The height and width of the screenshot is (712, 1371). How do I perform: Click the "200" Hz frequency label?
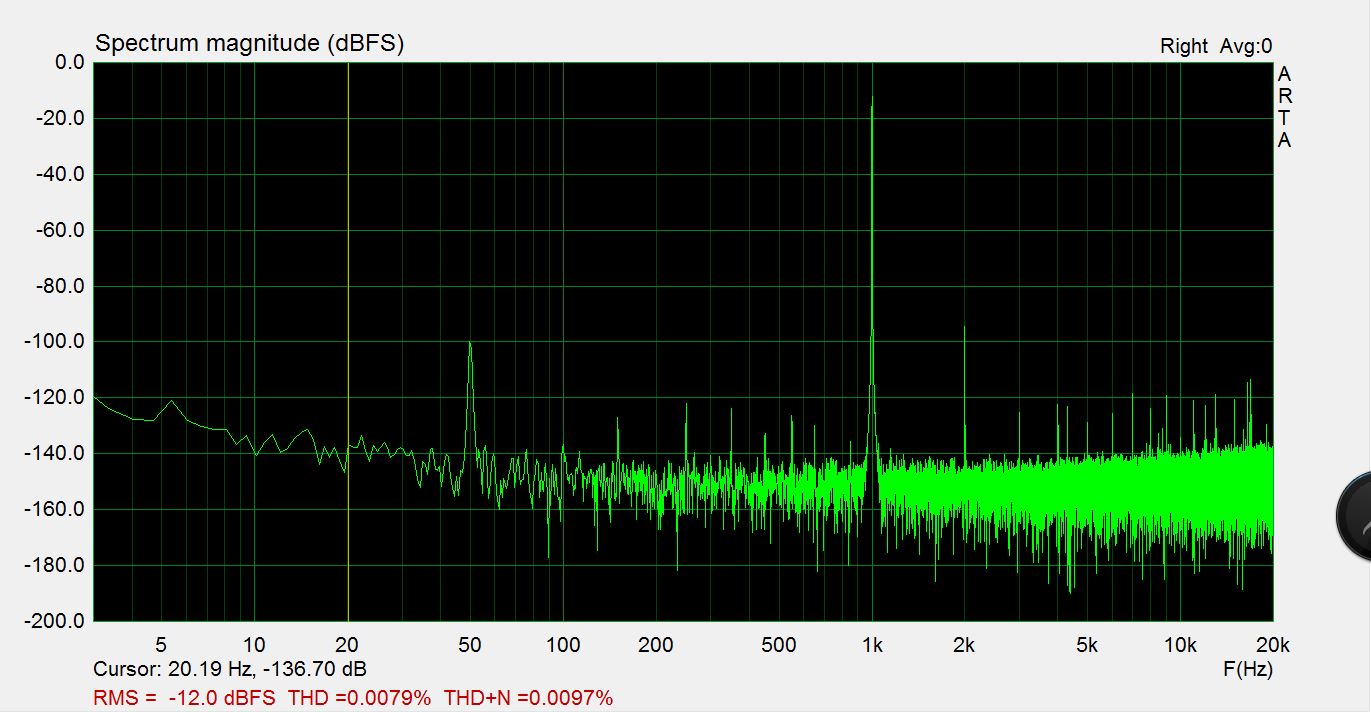click(656, 645)
